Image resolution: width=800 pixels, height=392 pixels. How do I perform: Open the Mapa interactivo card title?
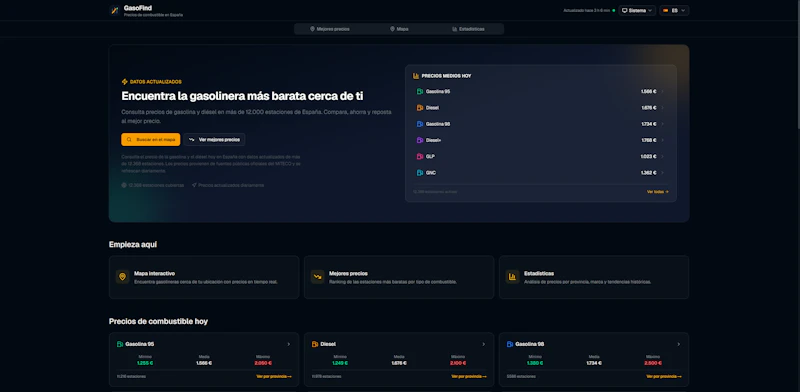pos(155,274)
